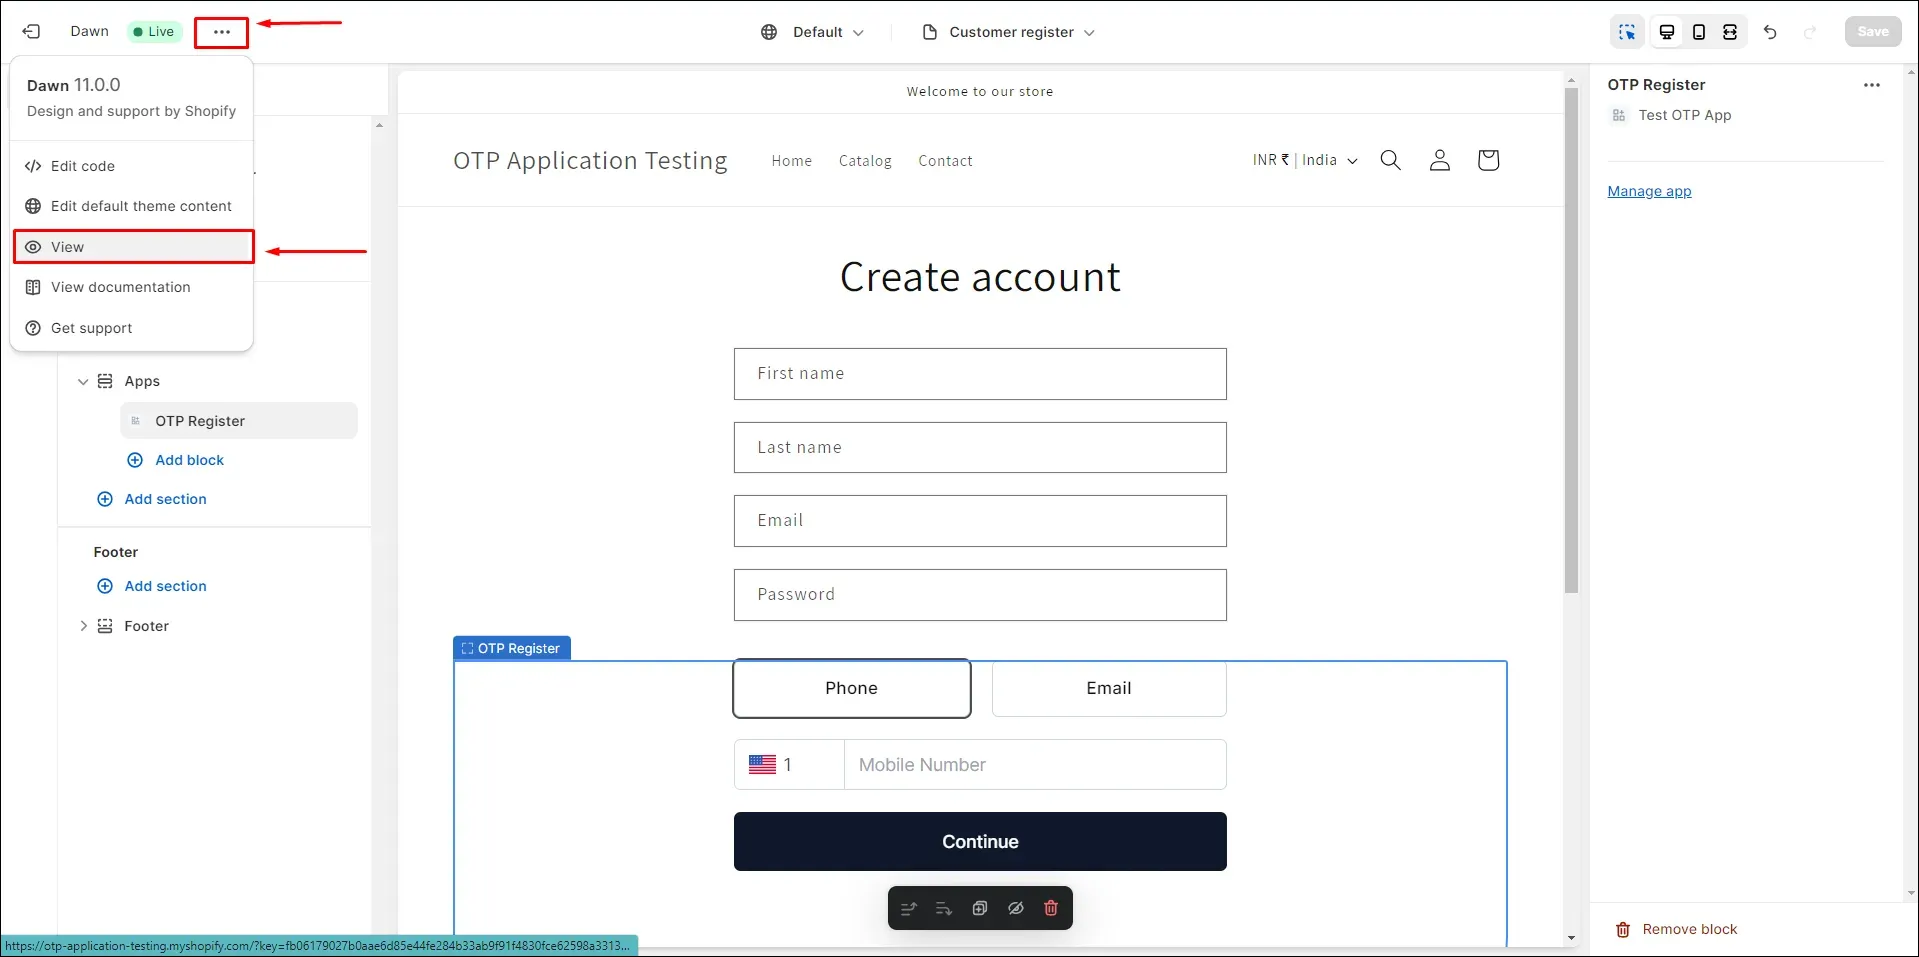Click the red delete block trash icon
The height and width of the screenshot is (957, 1919).
tap(1051, 908)
